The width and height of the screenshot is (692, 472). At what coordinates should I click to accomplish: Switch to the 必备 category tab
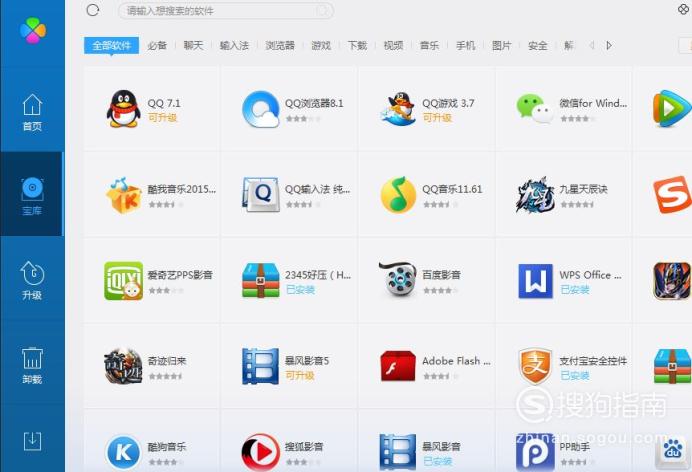pos(157,45)
